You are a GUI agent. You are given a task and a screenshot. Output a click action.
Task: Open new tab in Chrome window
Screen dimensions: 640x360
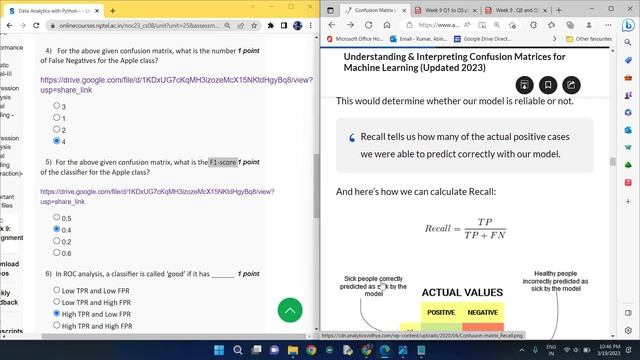click(112, 11)
